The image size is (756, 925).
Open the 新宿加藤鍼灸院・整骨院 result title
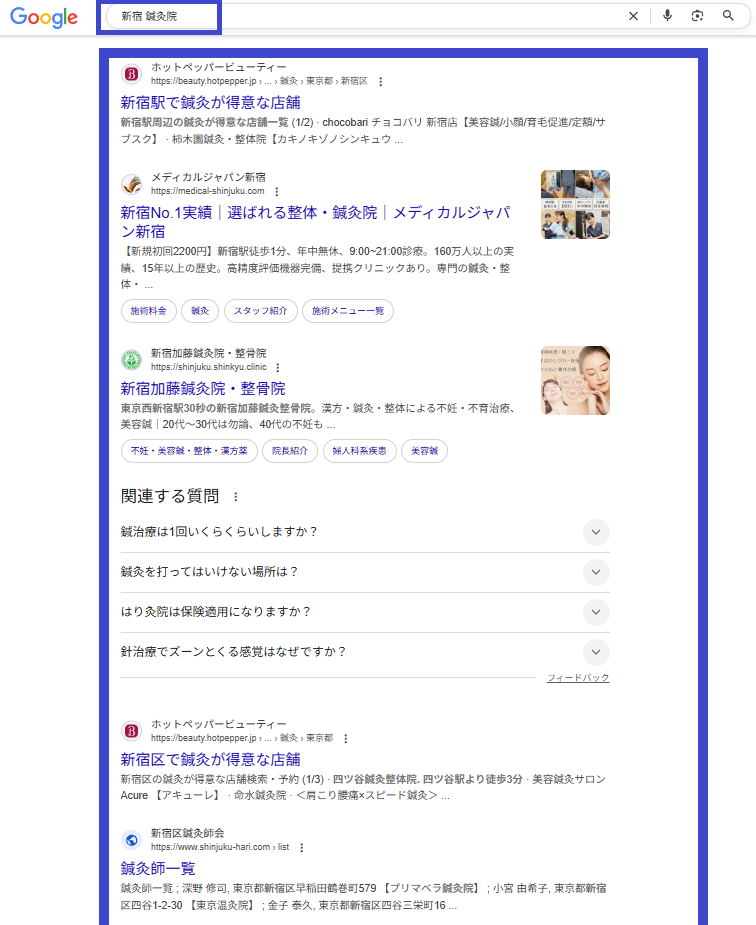203,389
